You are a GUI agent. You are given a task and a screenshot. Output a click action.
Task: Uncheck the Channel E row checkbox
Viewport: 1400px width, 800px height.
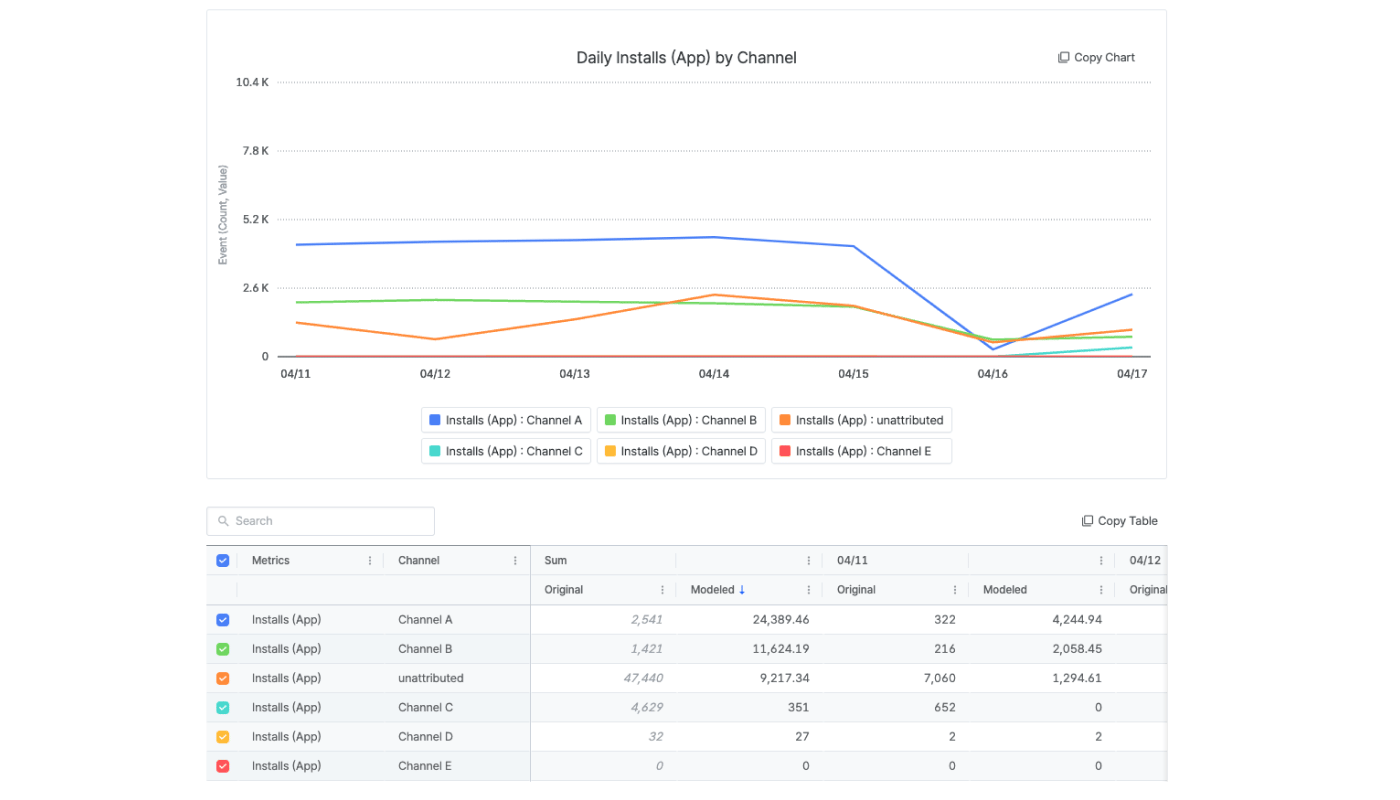tap(223, 766)
